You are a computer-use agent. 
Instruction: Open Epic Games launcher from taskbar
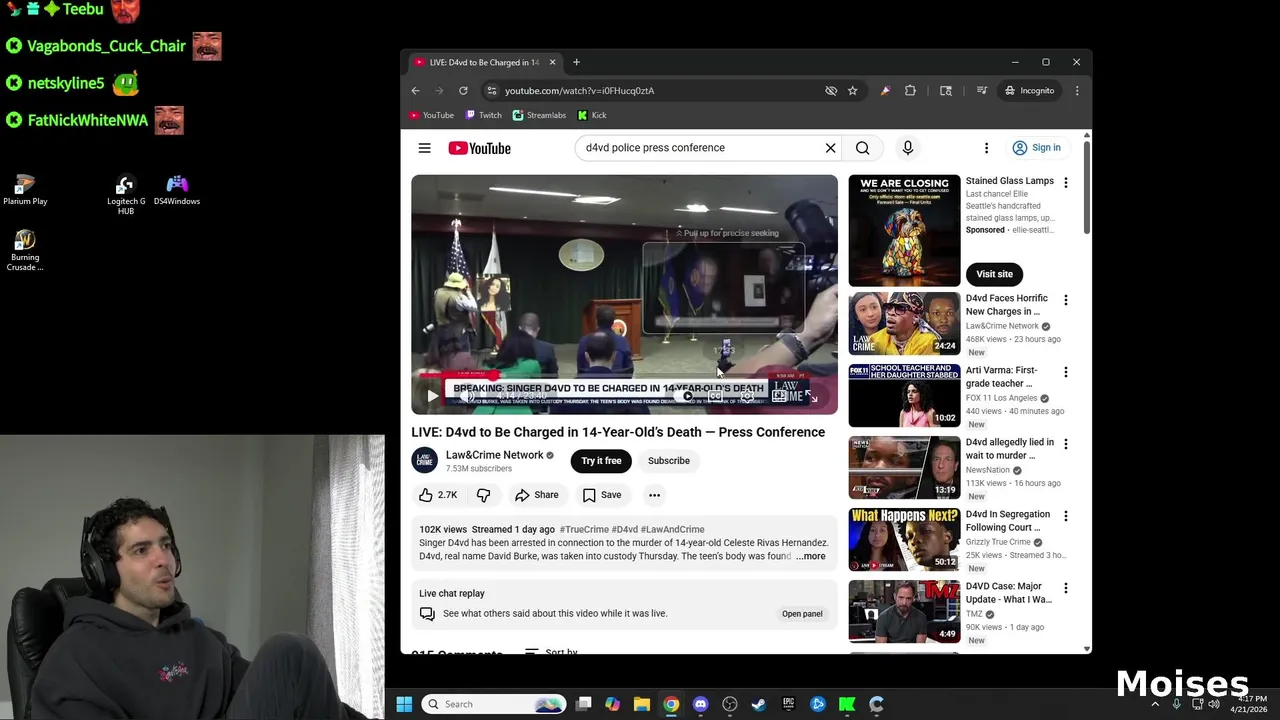point(788,704)
